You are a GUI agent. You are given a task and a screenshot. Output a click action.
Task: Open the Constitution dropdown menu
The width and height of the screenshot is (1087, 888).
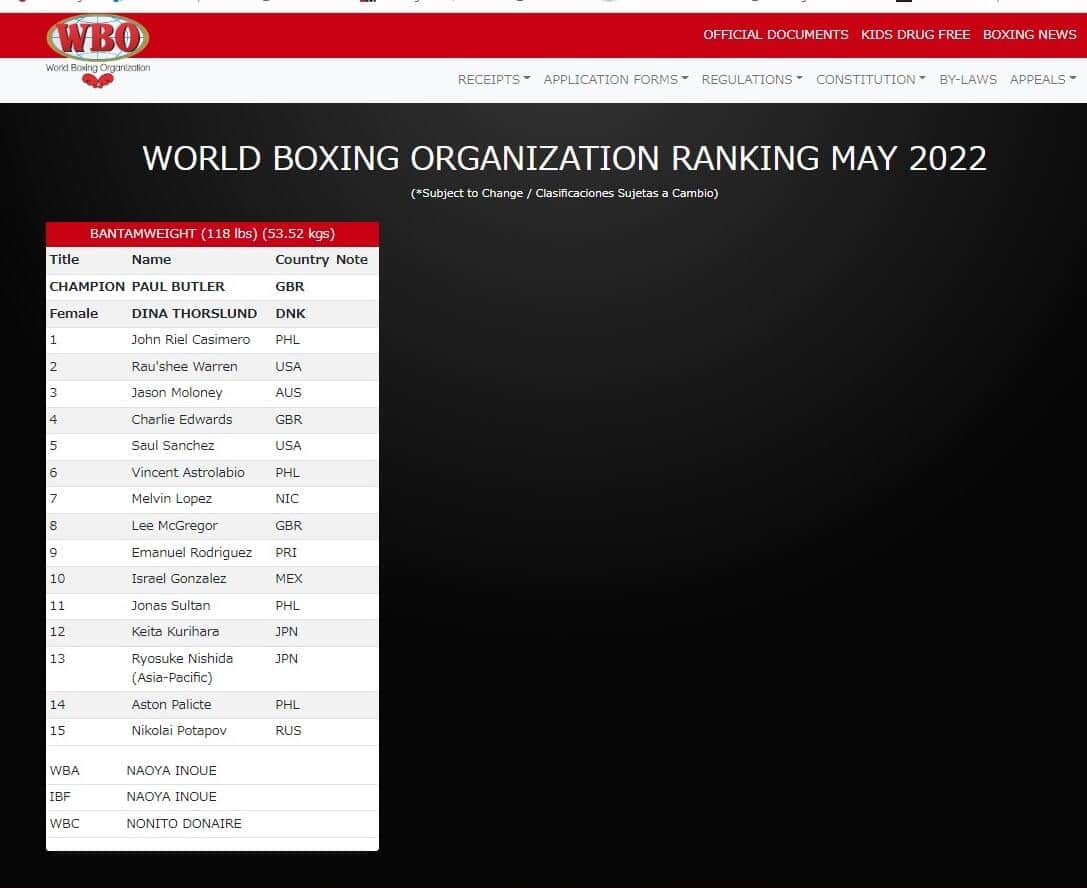coord(870,80)
